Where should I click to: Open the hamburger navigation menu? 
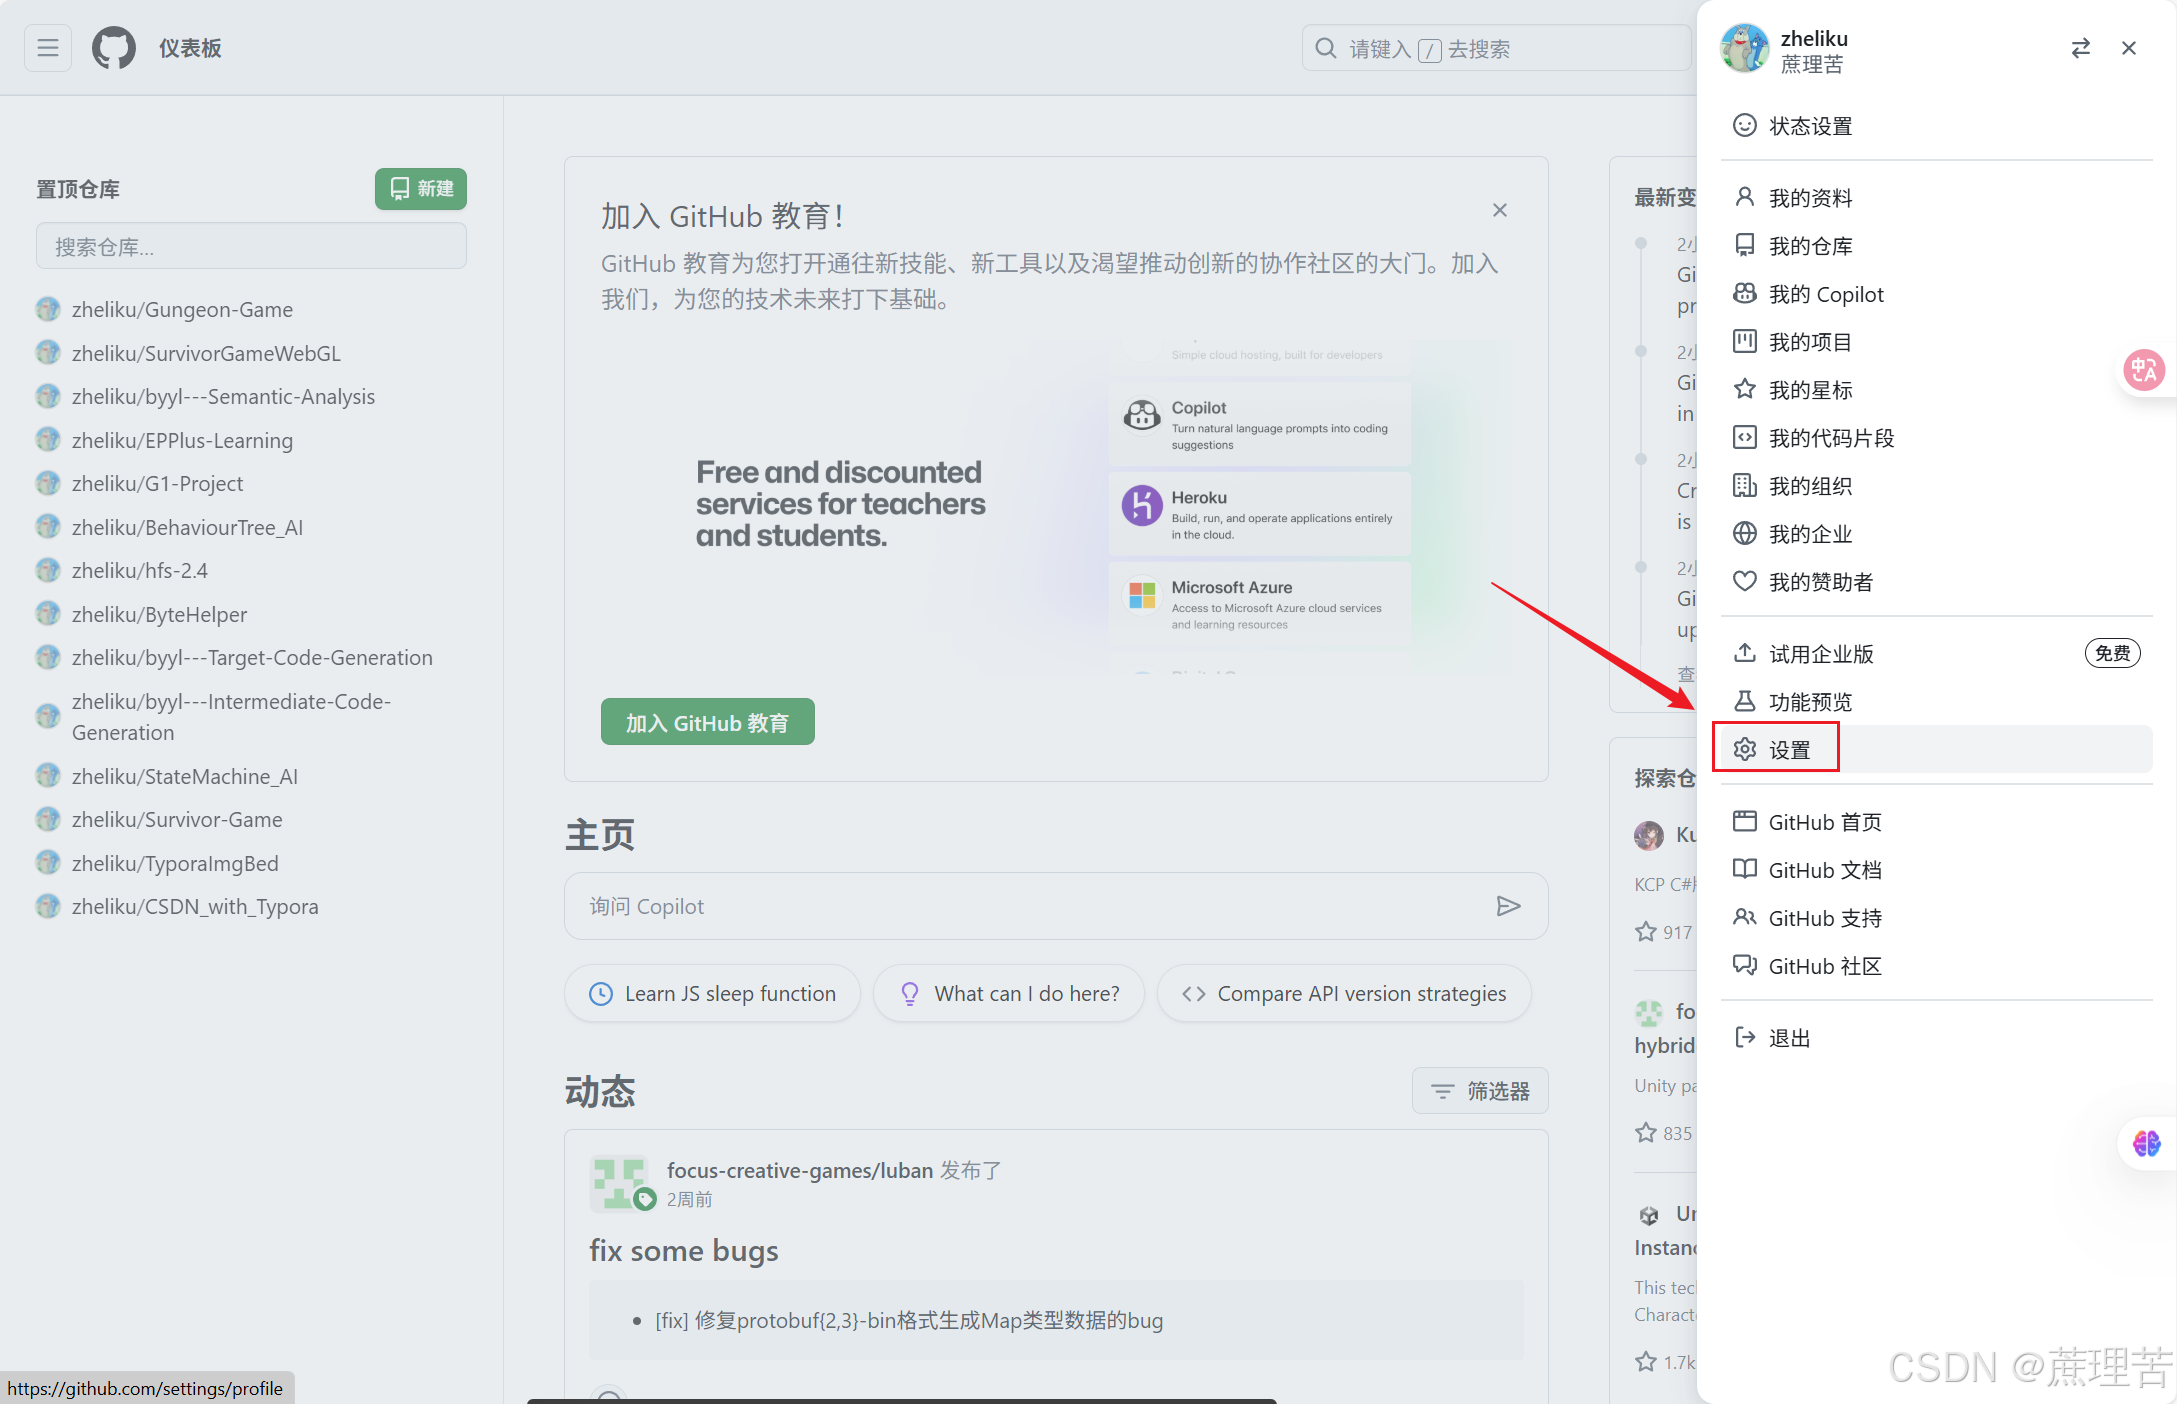pos(47,48)
